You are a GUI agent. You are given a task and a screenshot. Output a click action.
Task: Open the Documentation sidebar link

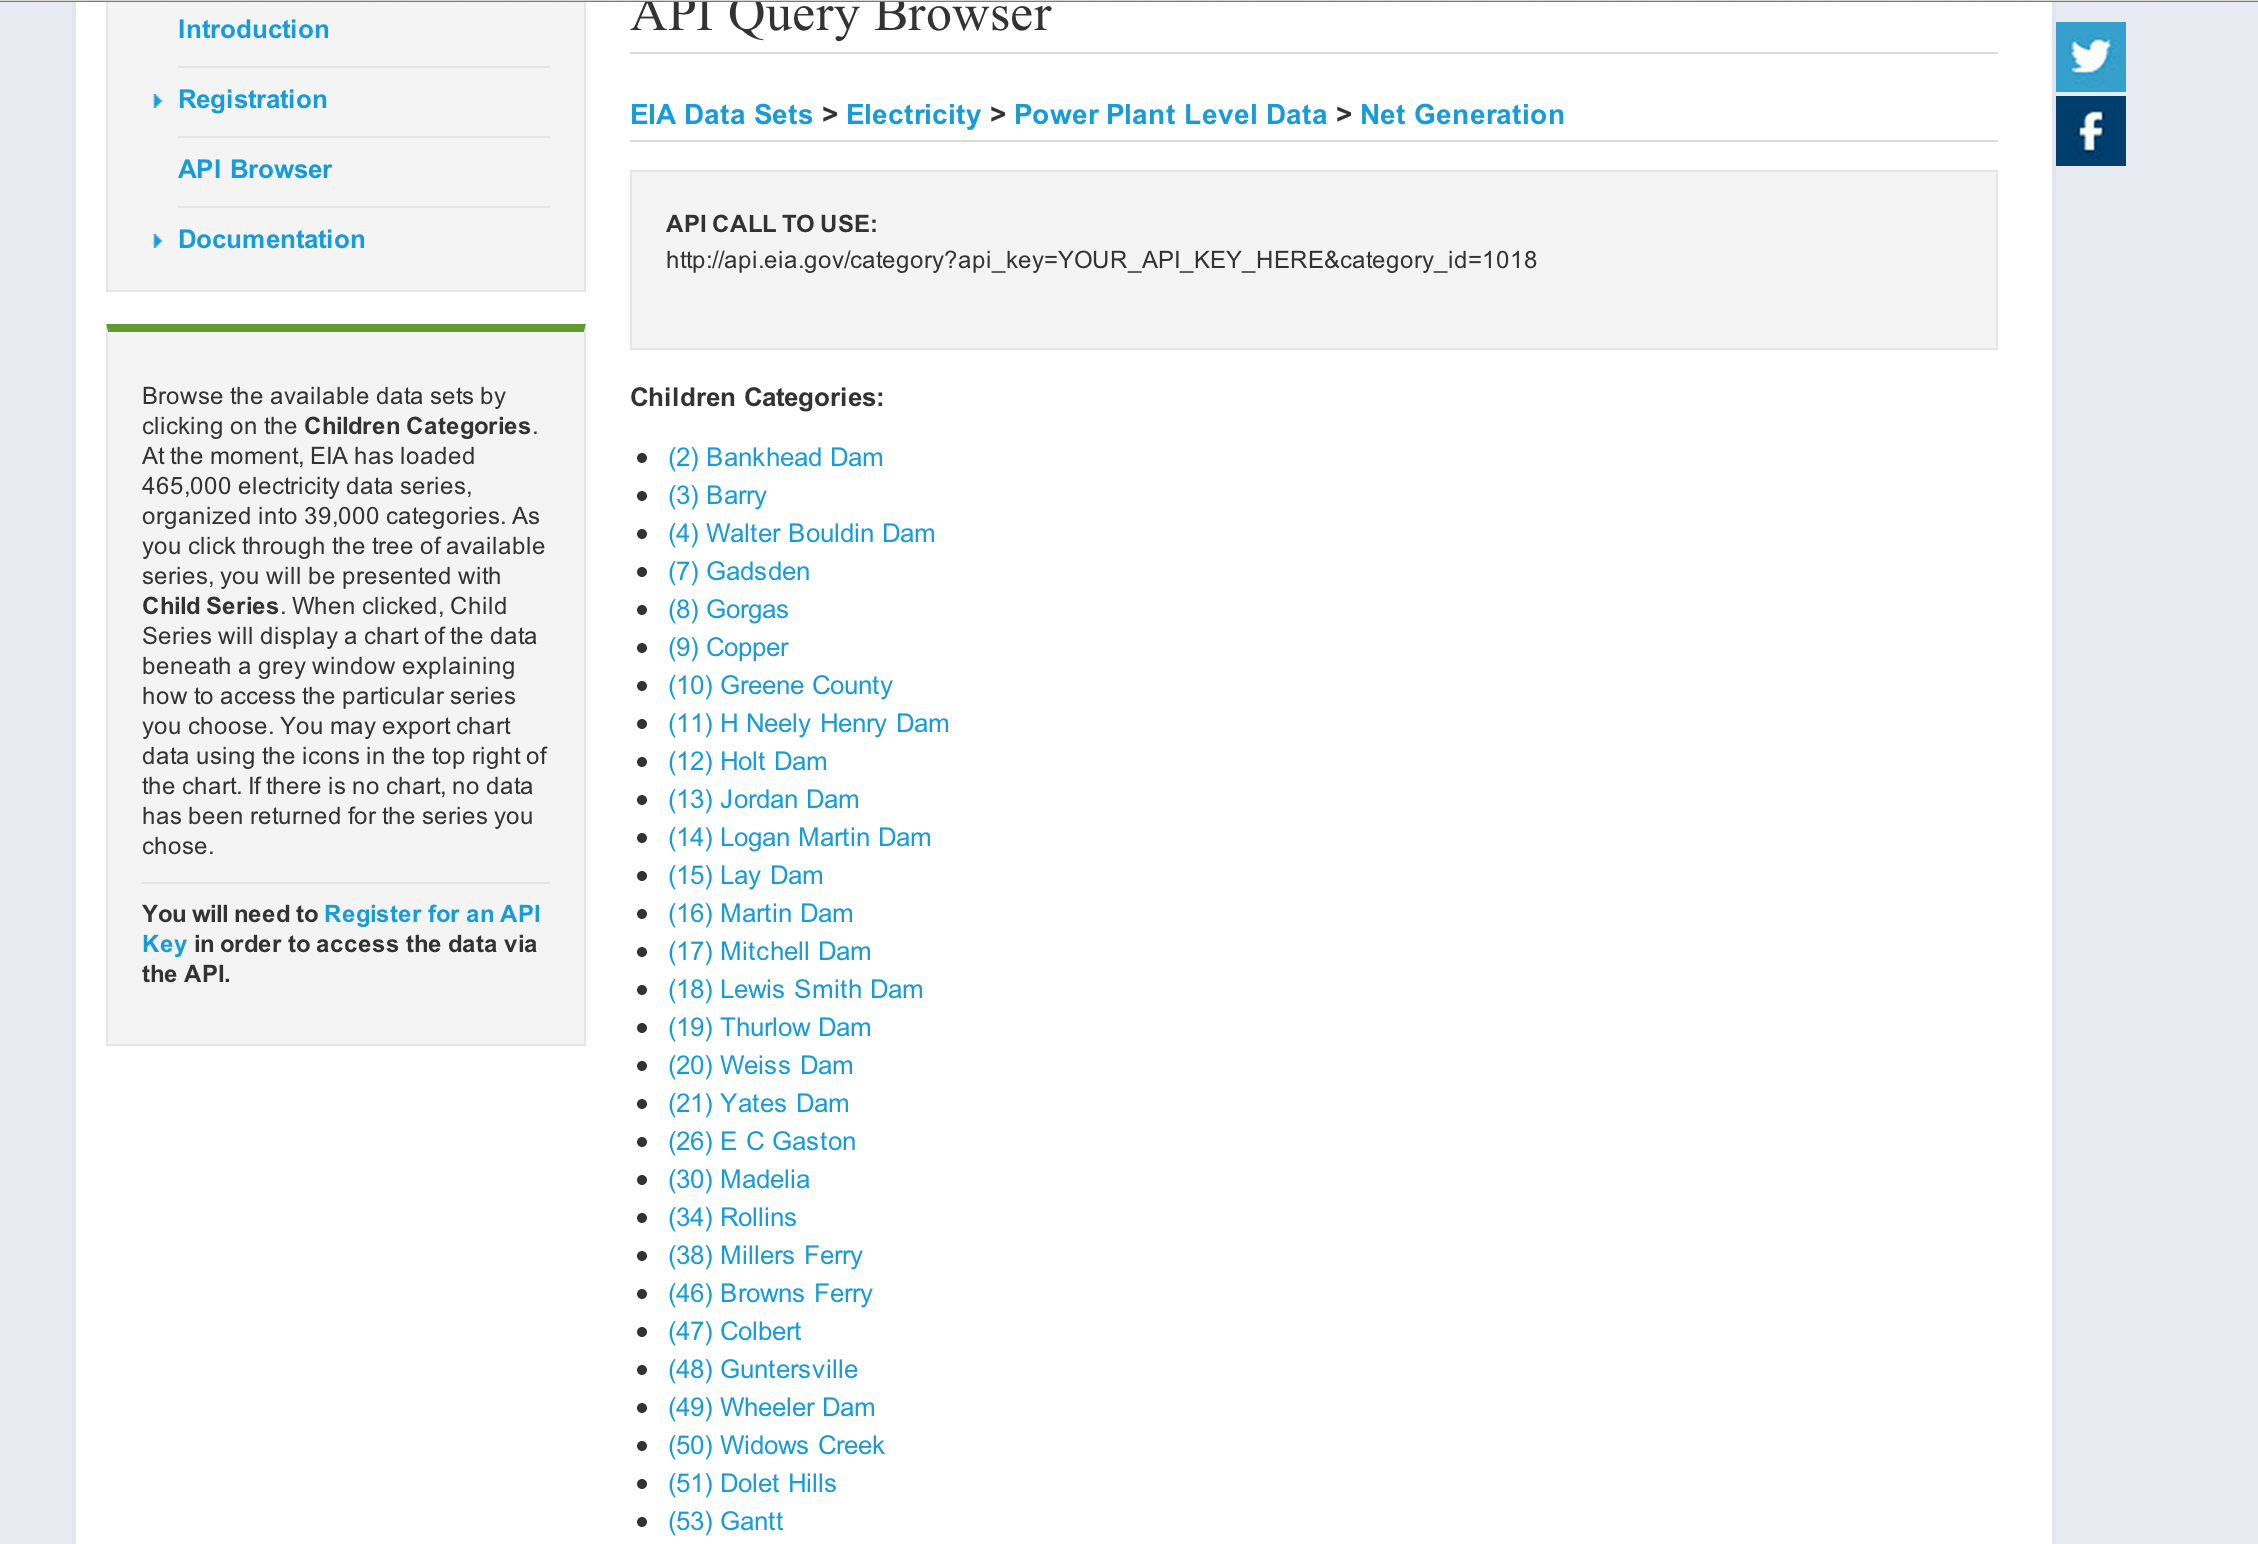[x=271, y=239]
